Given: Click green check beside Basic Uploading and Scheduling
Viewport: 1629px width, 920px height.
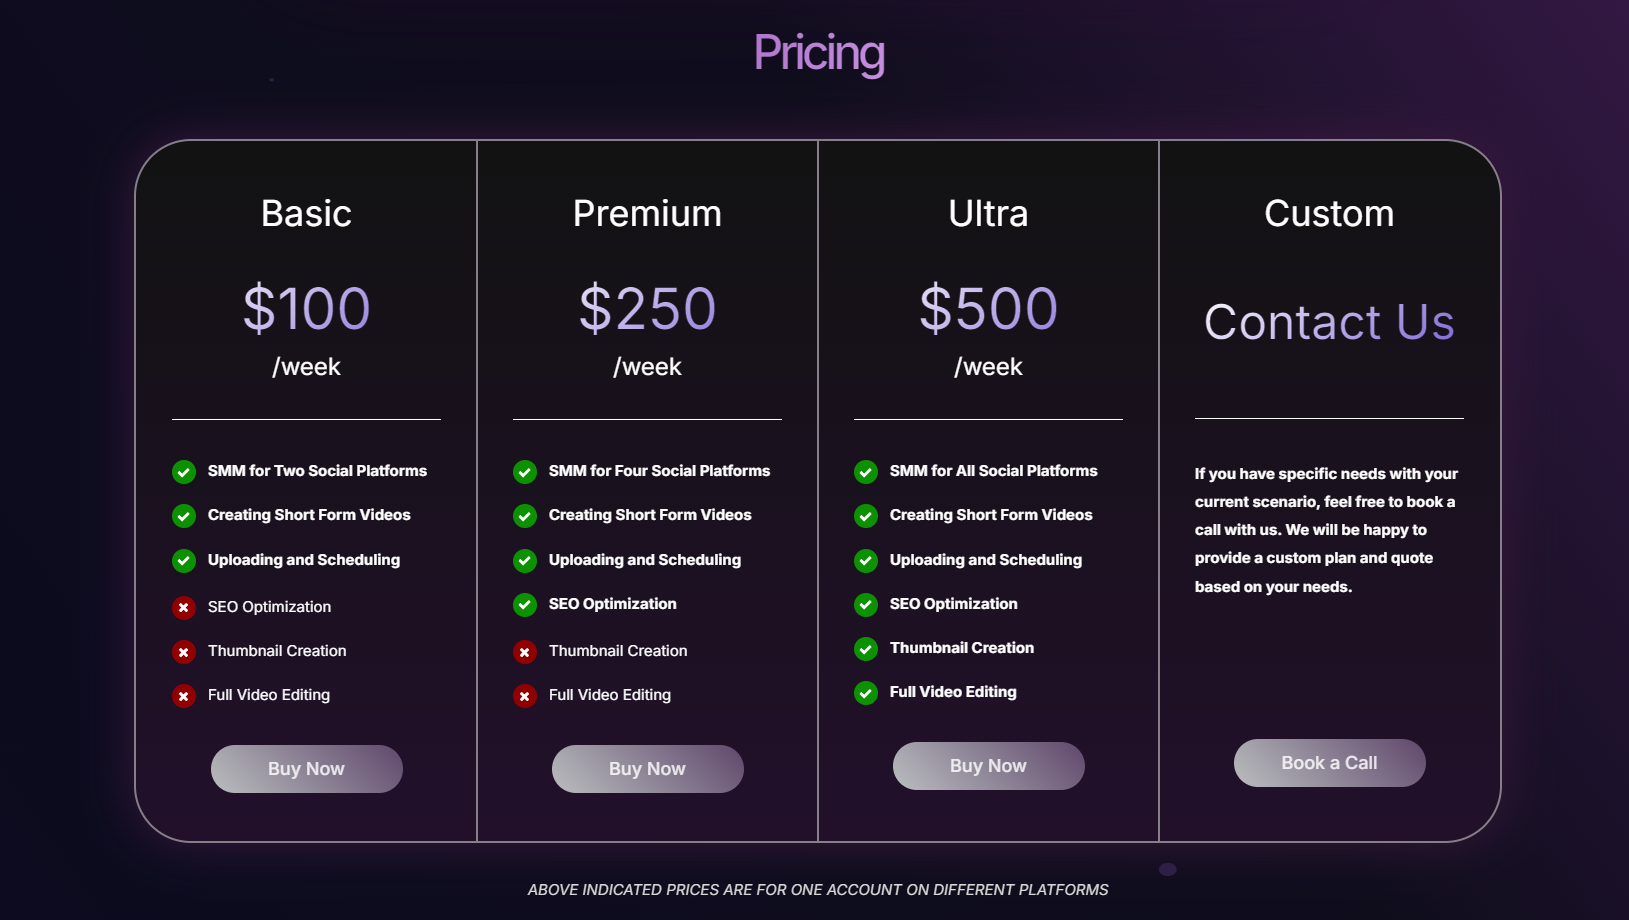Looking at the screenshot, I should 184,561.
